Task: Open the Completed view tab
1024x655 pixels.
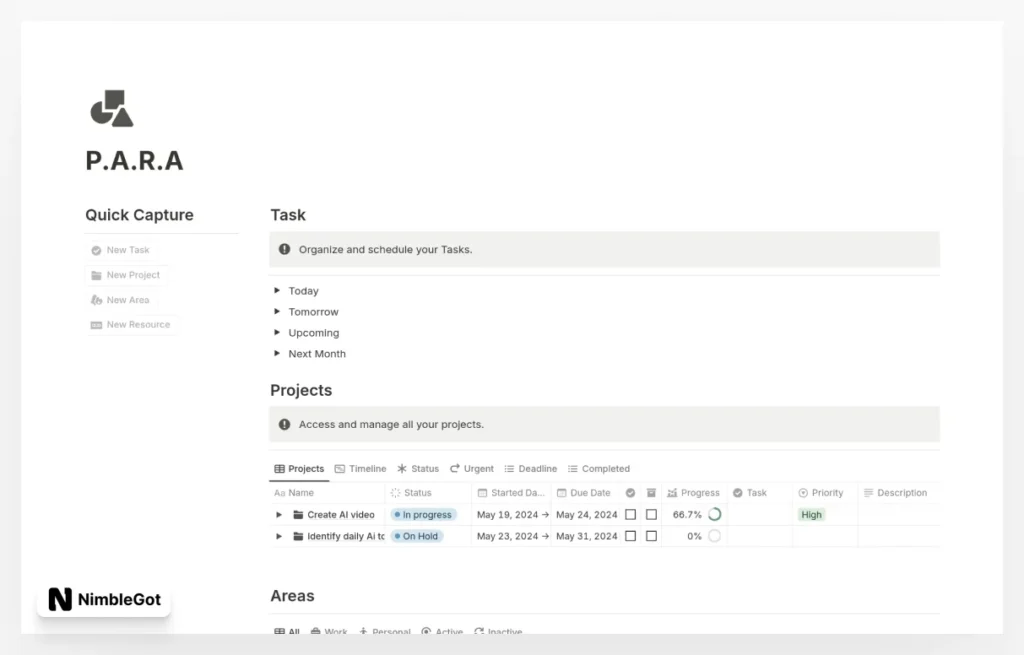Action: click(x=599, y=468)
